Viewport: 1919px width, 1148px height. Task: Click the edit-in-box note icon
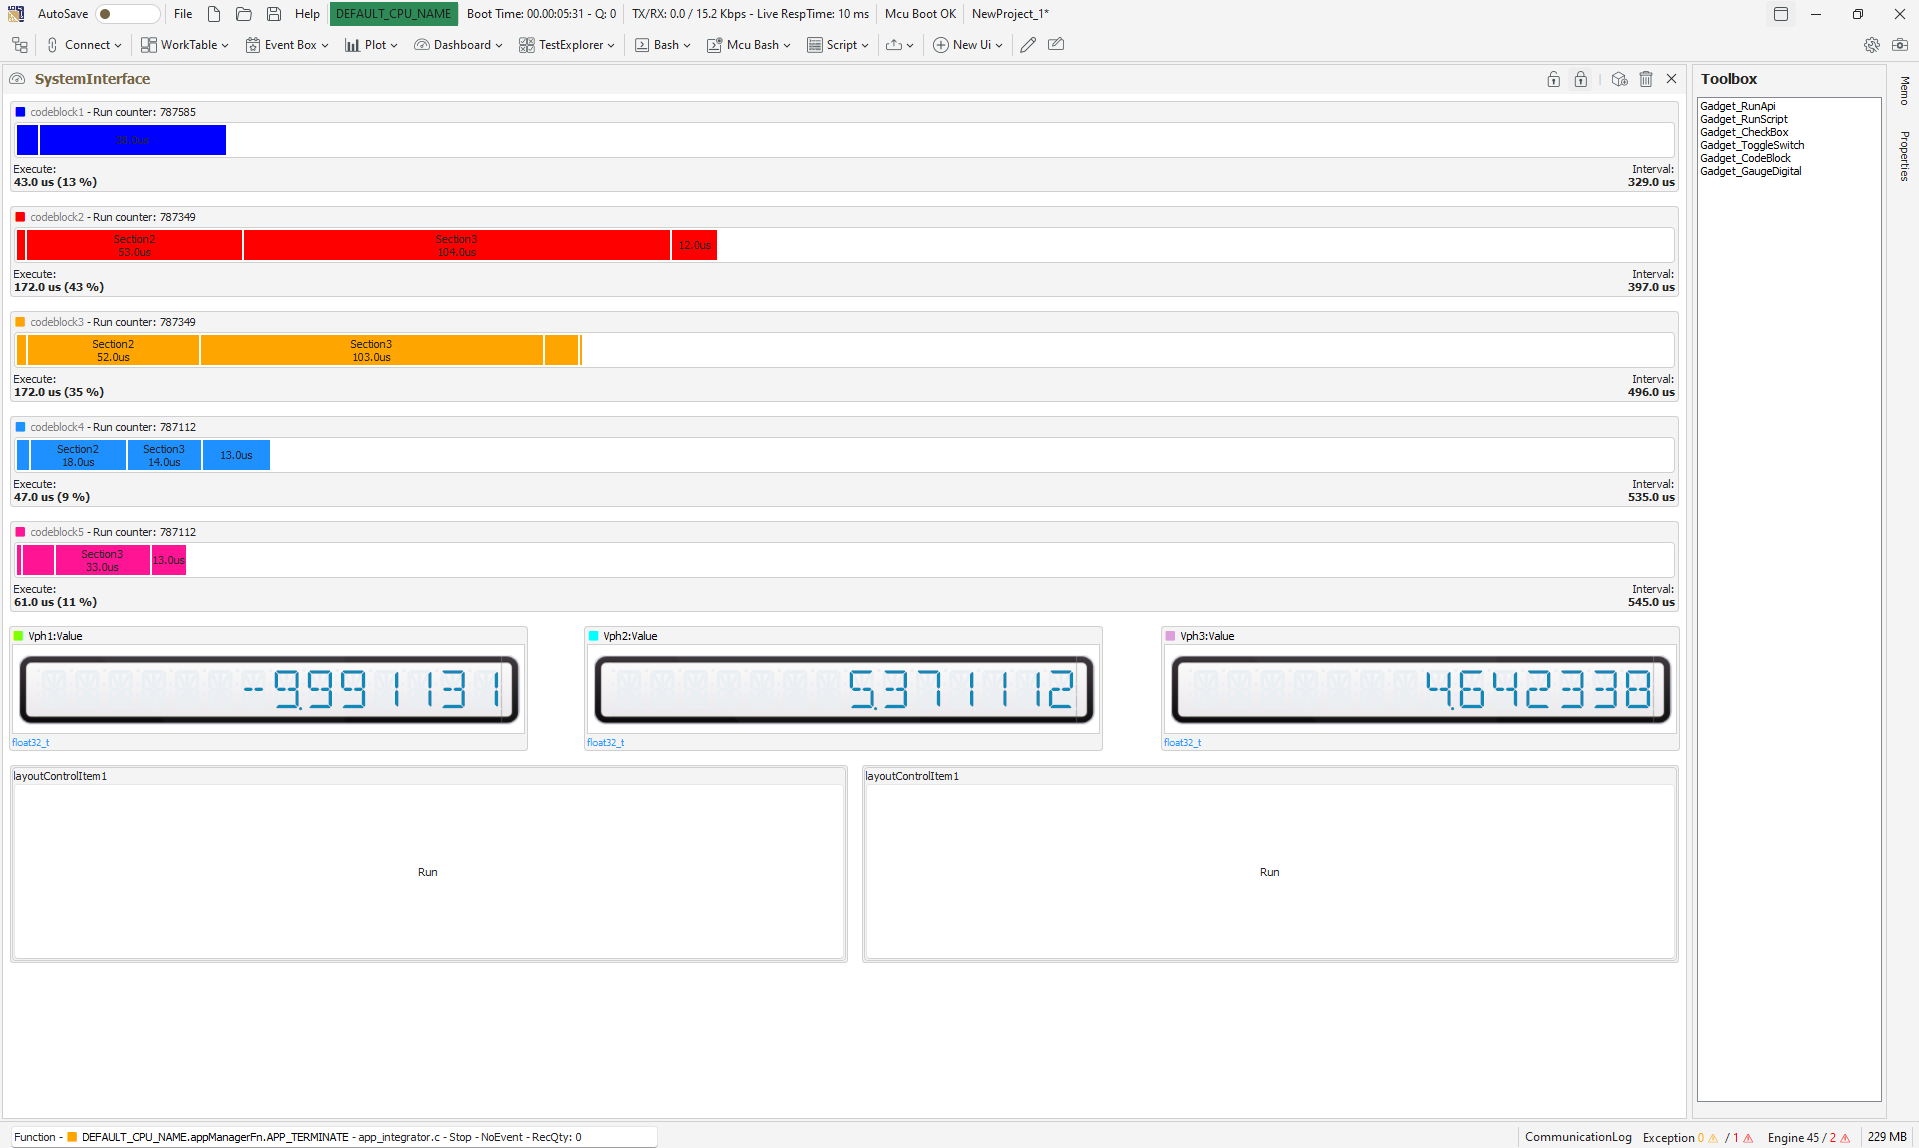coord(1056,45)
